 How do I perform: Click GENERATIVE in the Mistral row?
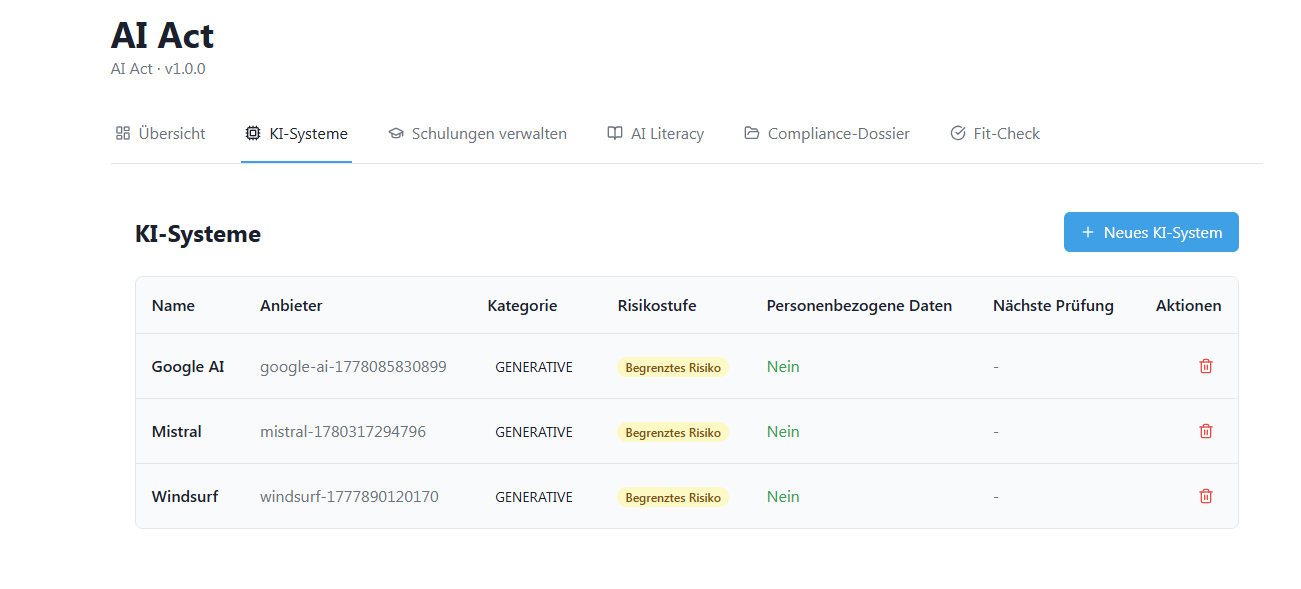[534, 432]
